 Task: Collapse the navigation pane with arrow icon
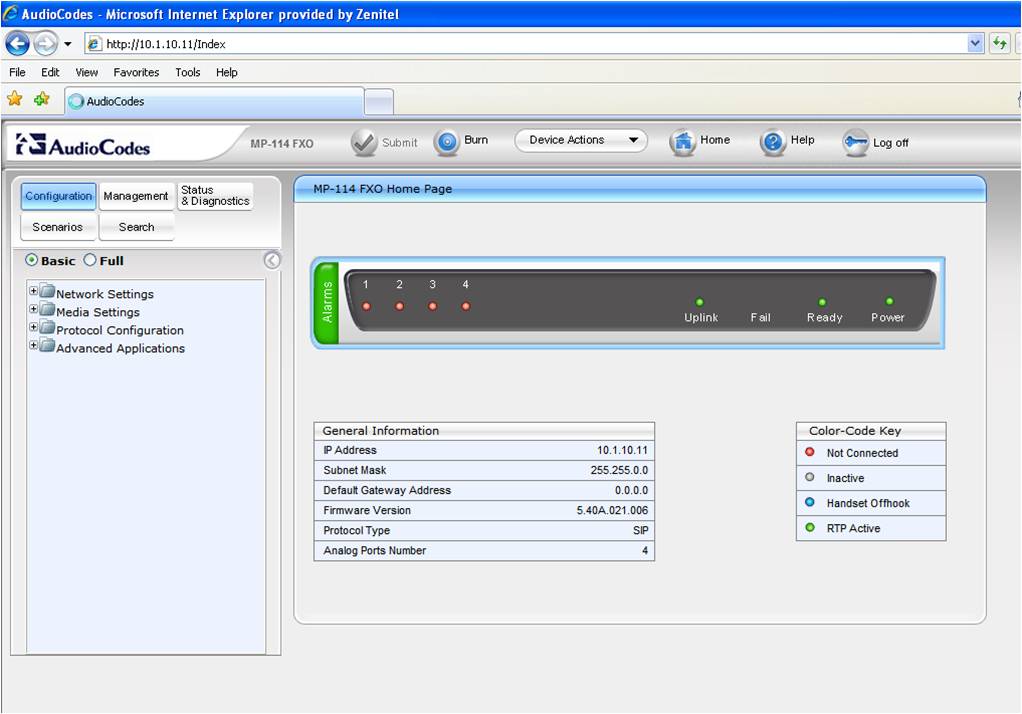pyautogui.click(x=272, y=260)
